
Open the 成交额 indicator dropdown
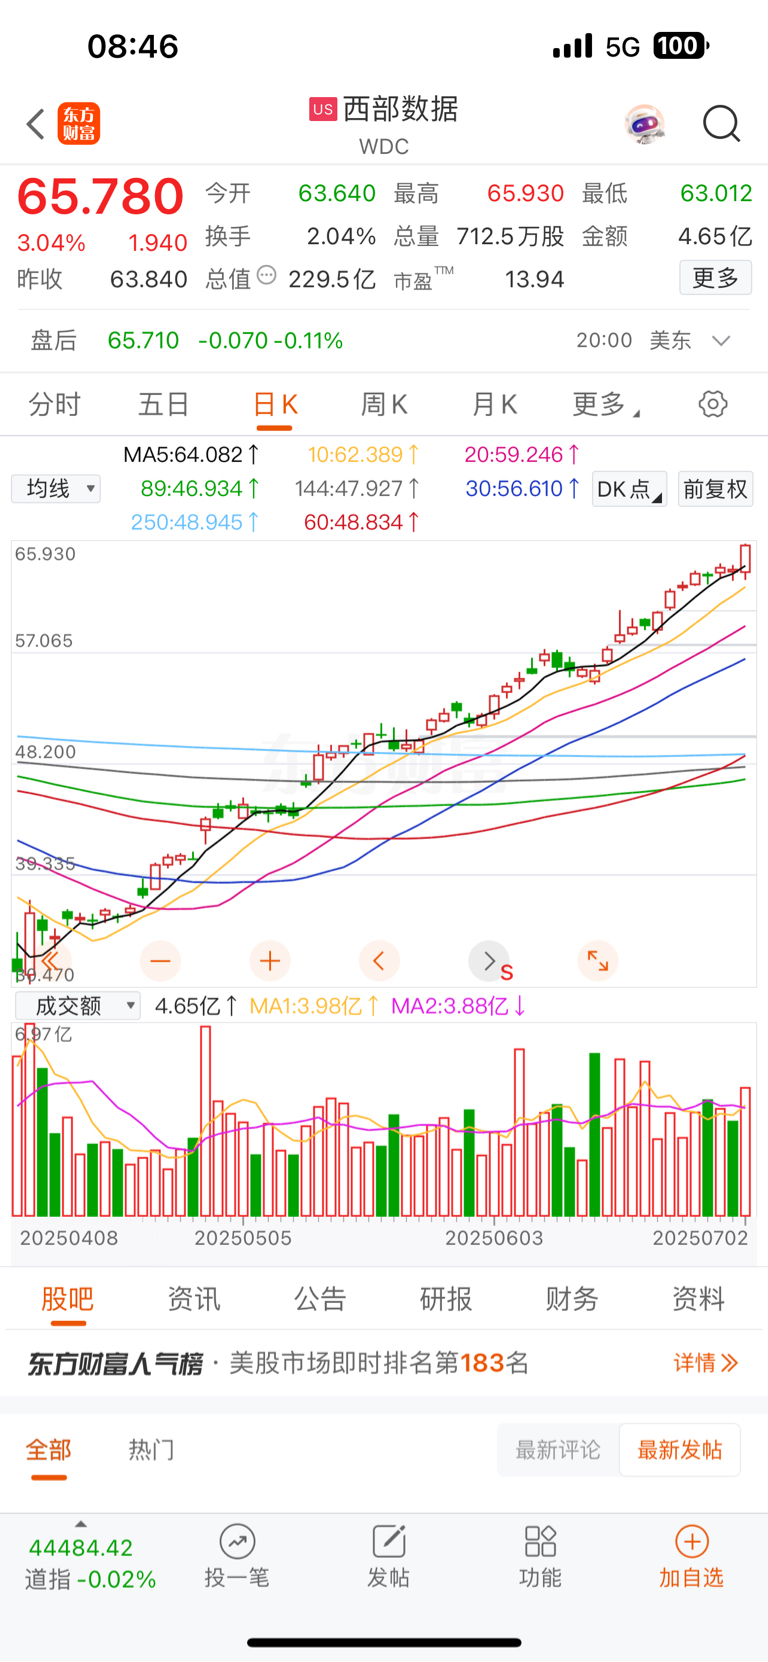pos(78,1006)
